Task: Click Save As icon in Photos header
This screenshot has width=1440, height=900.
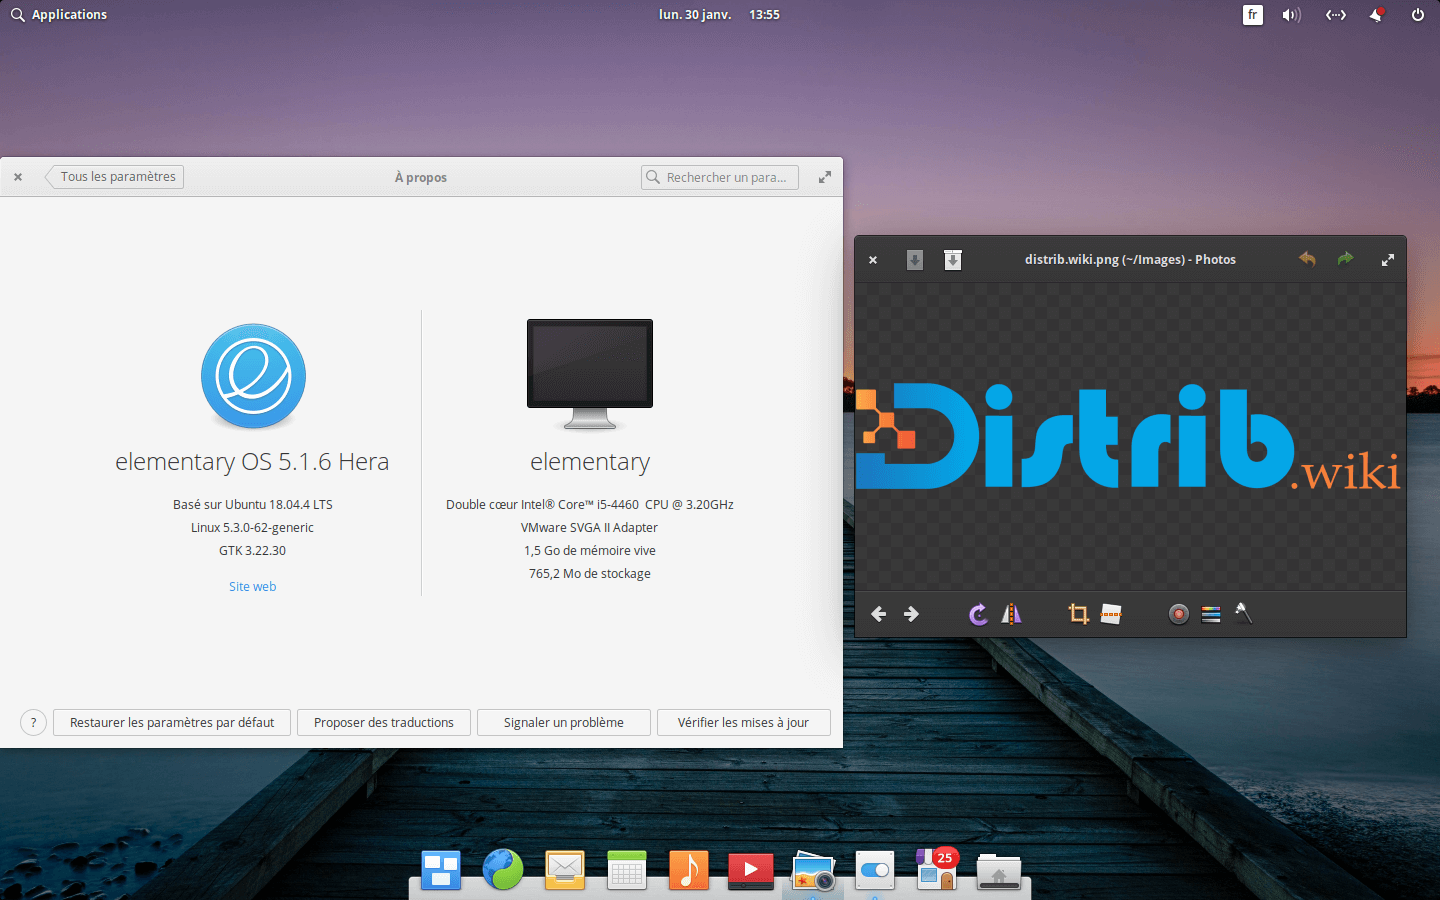Action: click(953, 260)
